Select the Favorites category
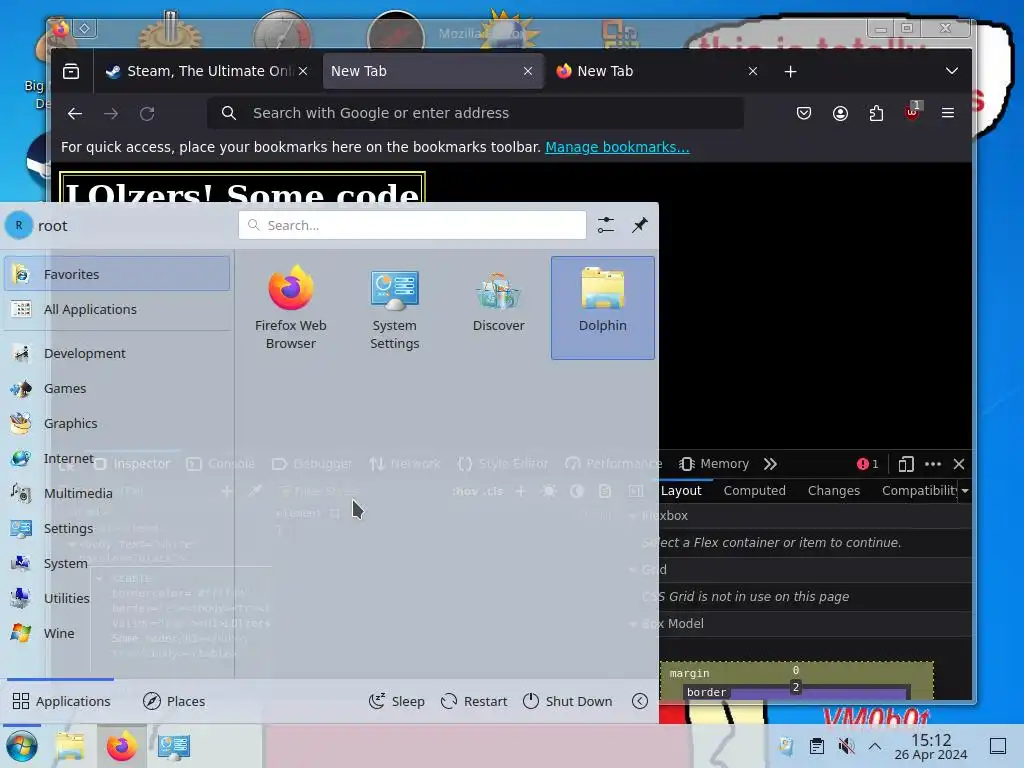The width and height of the screenshot is (1024, 768). click(x=117, y=274)
